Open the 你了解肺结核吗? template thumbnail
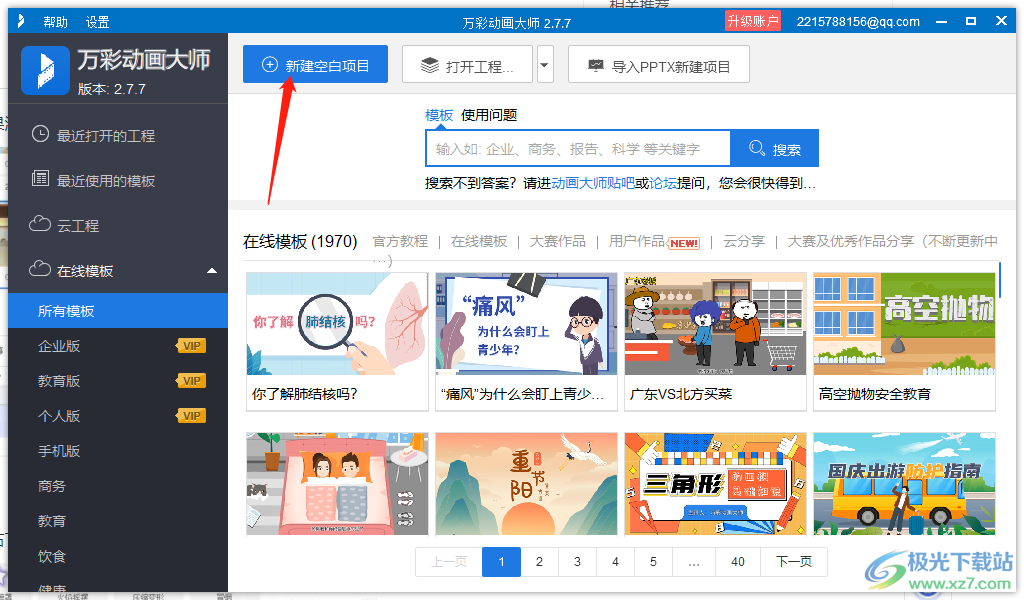The image size is (1024, 600). click(337, 324)
